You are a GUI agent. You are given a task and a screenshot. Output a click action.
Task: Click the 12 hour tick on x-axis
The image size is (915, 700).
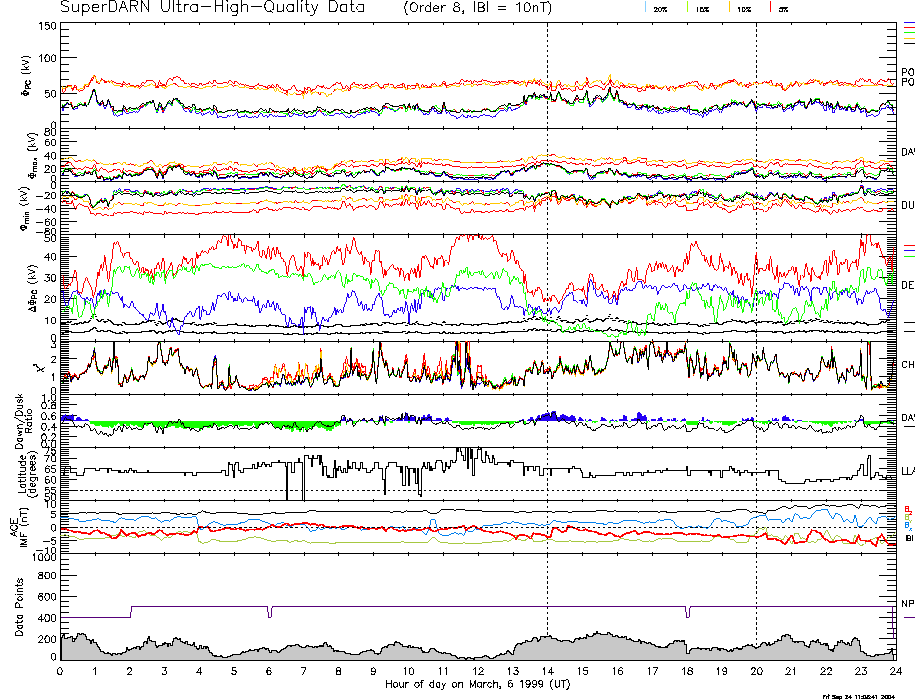[478, 671]
